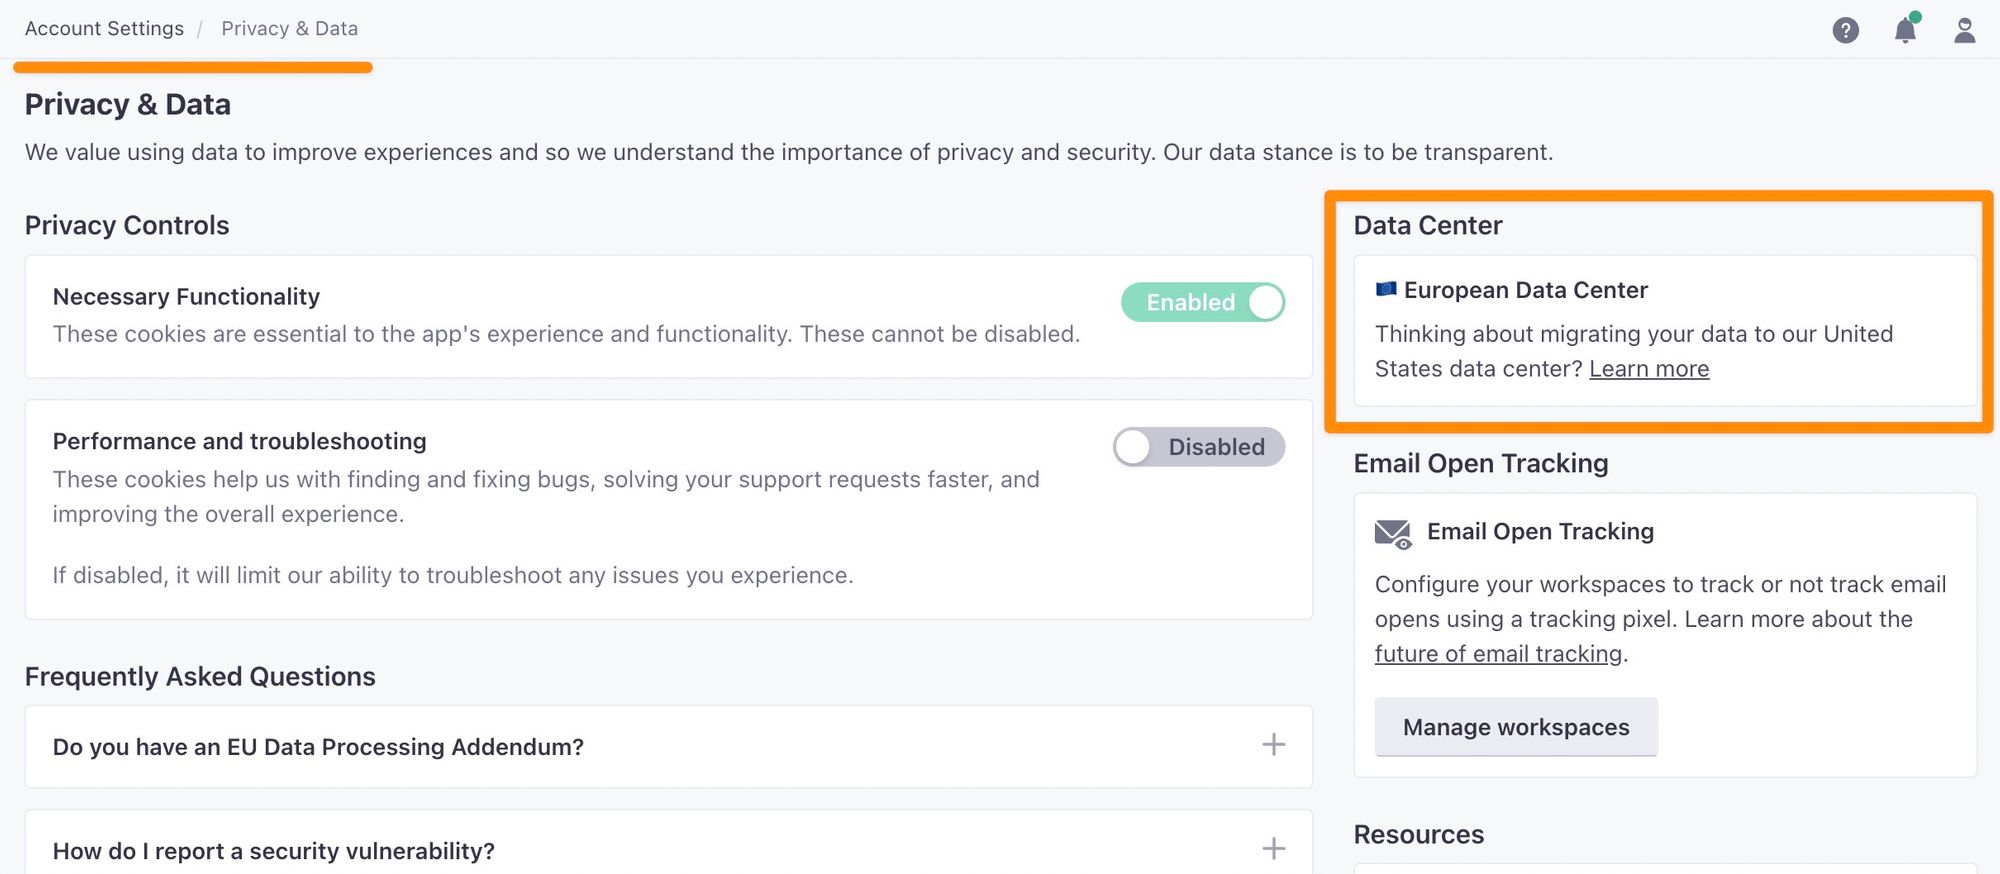Expand "Do you have an EU Data Processing Addendum?"
The width and height of the screenshot is (2000, 874).
(x=318, y=747)
